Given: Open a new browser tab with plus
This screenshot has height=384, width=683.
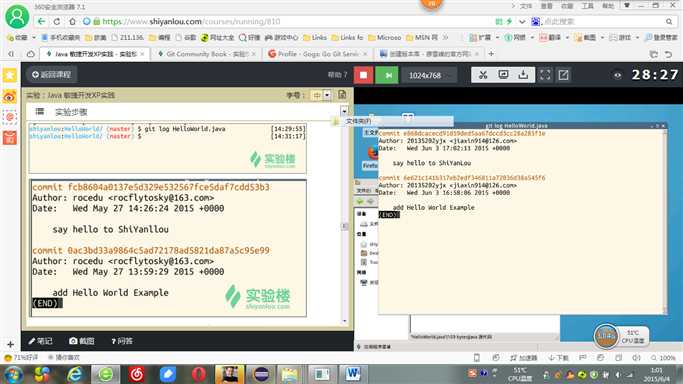Looking at the screenshot, I should 491,54.
